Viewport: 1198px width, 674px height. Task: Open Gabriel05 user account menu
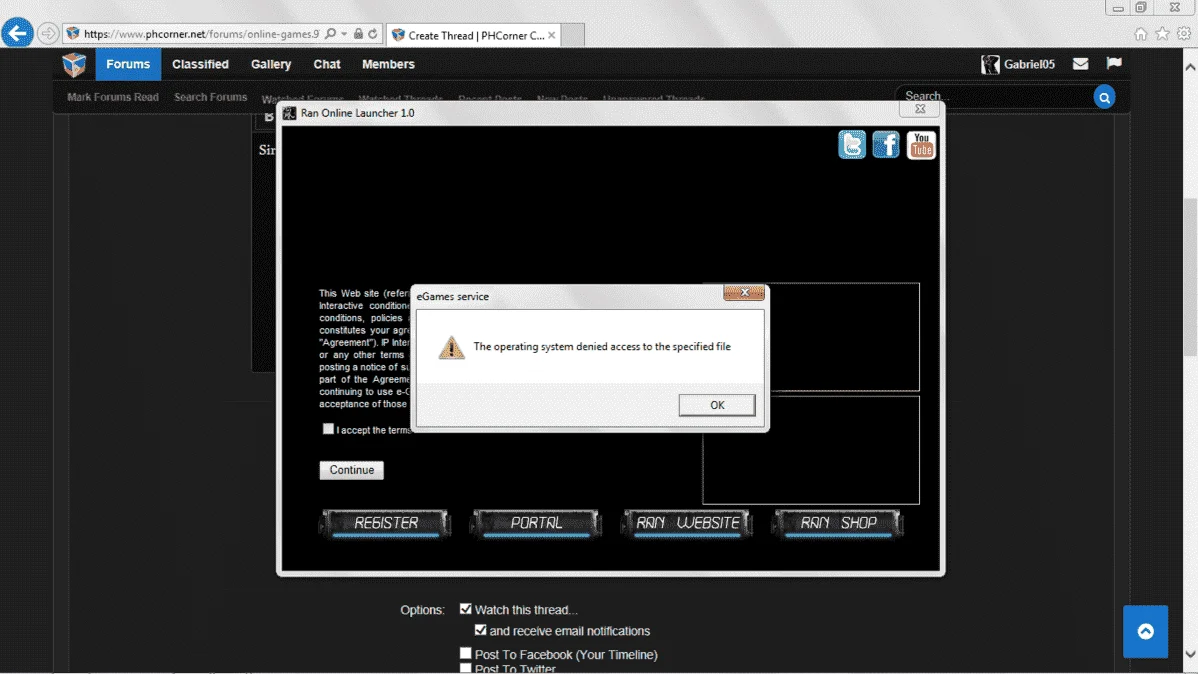pos(1018,64)
